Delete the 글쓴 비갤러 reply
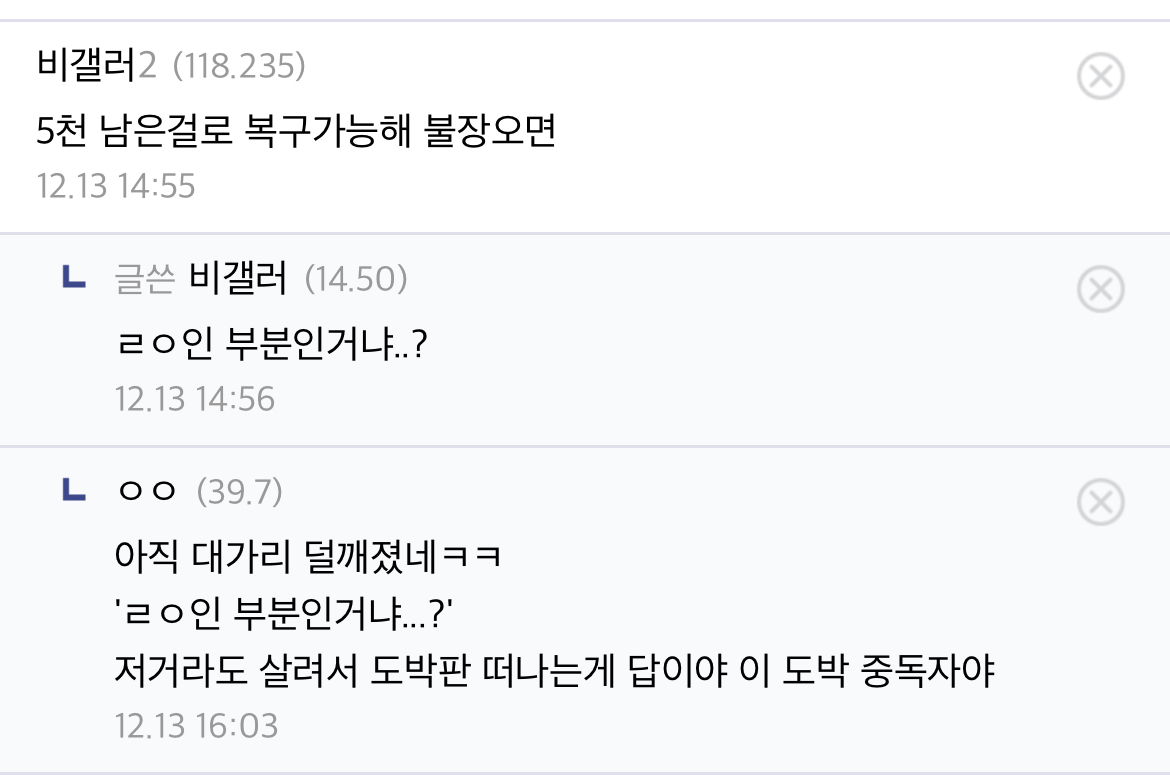Viewport: 1170px width, 775px height. coord(1101,290)
